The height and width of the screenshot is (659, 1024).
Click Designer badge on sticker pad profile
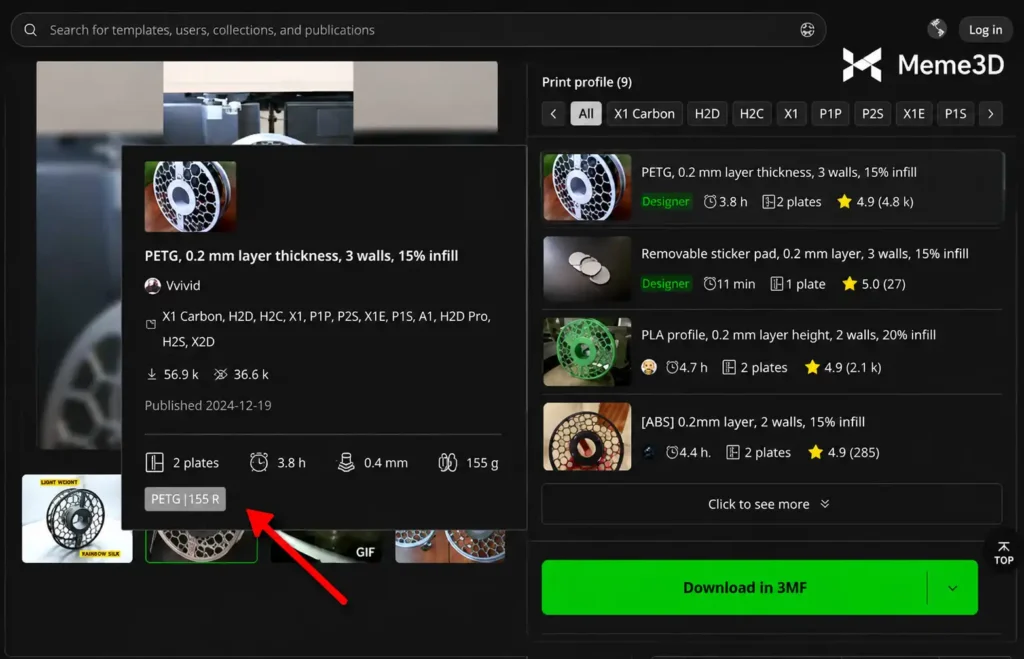point(665,283)
